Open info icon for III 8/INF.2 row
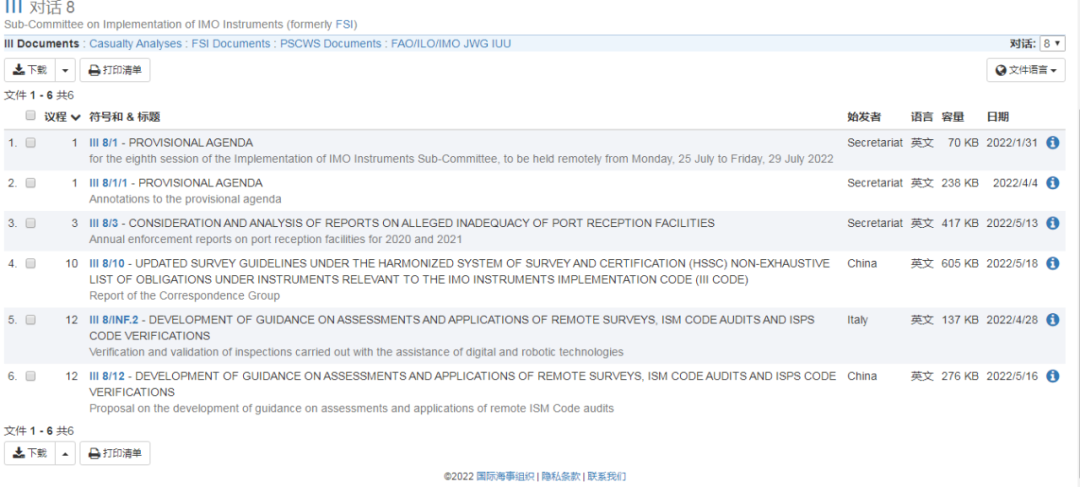Image resolution: width=1080 pixels, height=487 pixels. (1052, 320)
